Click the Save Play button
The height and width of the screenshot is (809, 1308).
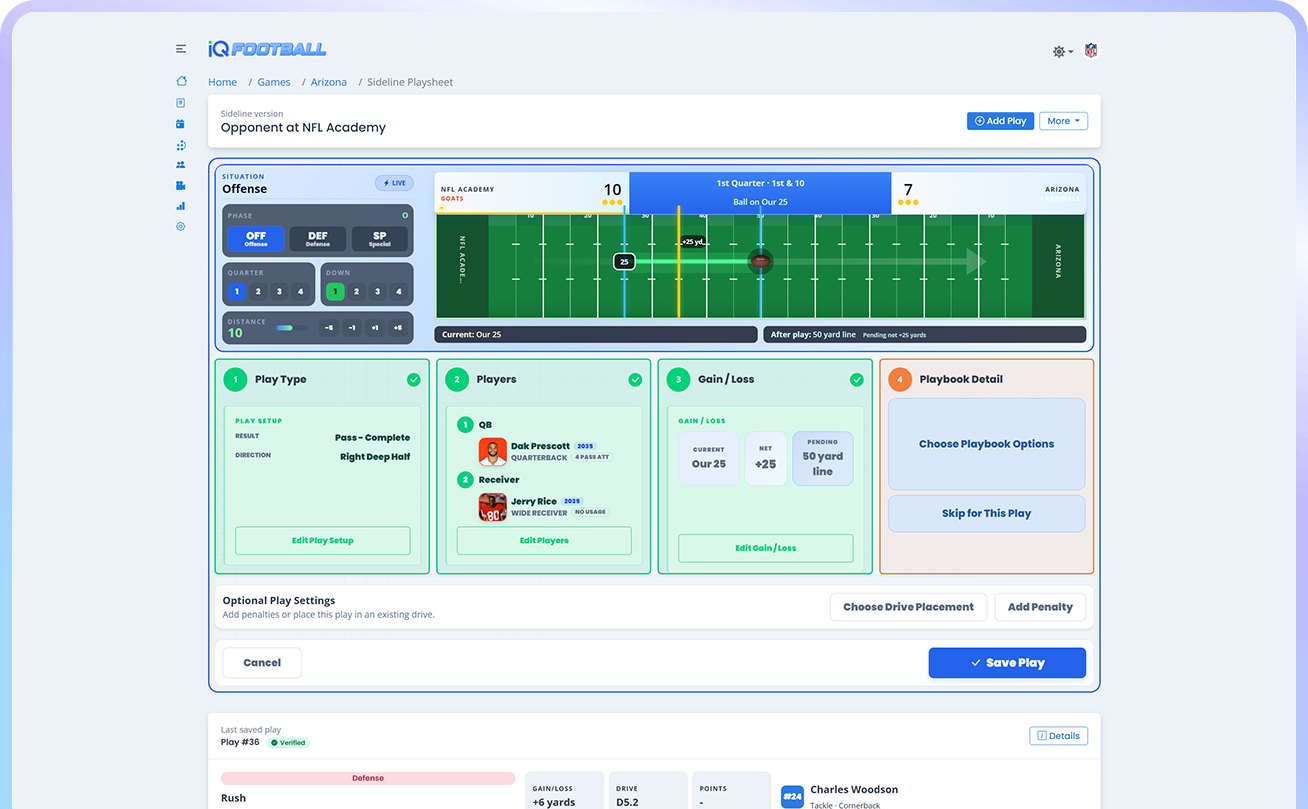tap(1007, 663)
